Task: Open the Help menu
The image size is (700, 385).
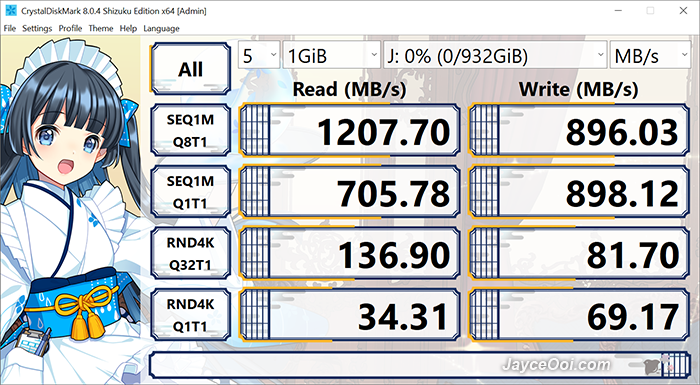Action: (x=128, y=28)
